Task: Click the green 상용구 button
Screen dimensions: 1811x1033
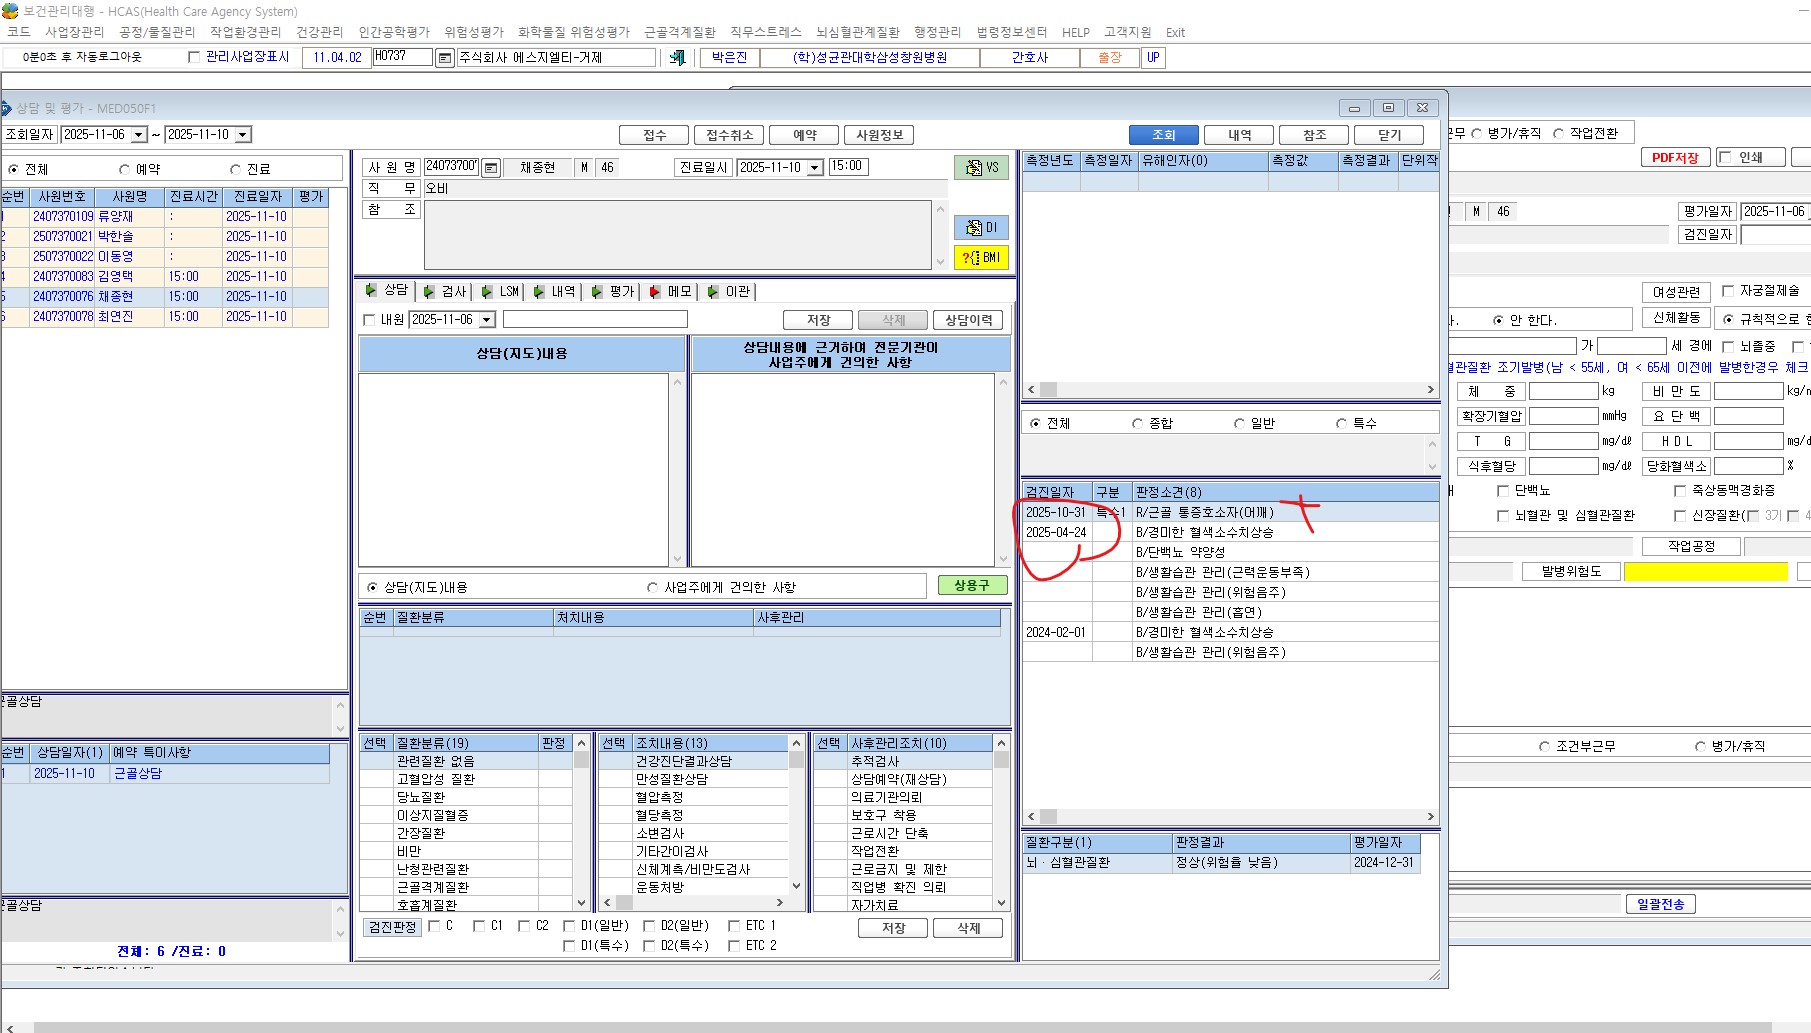Action: click(972, 585)
